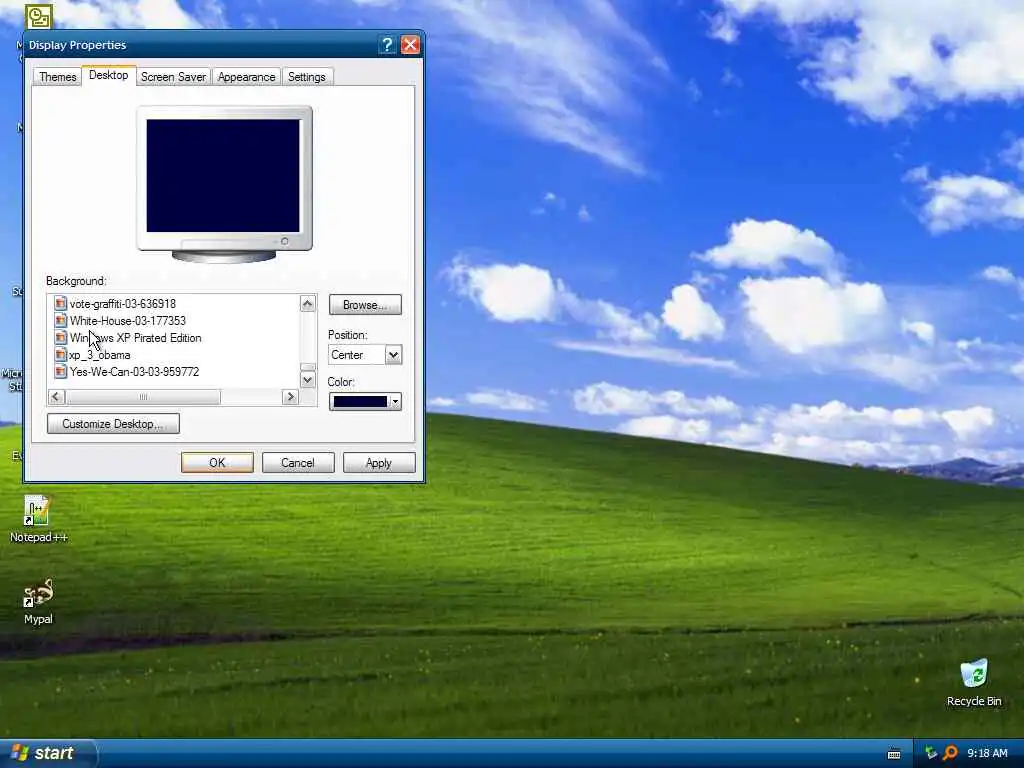
Task: Click the desktop icon above the dialog title
Action: coord(39,16)
